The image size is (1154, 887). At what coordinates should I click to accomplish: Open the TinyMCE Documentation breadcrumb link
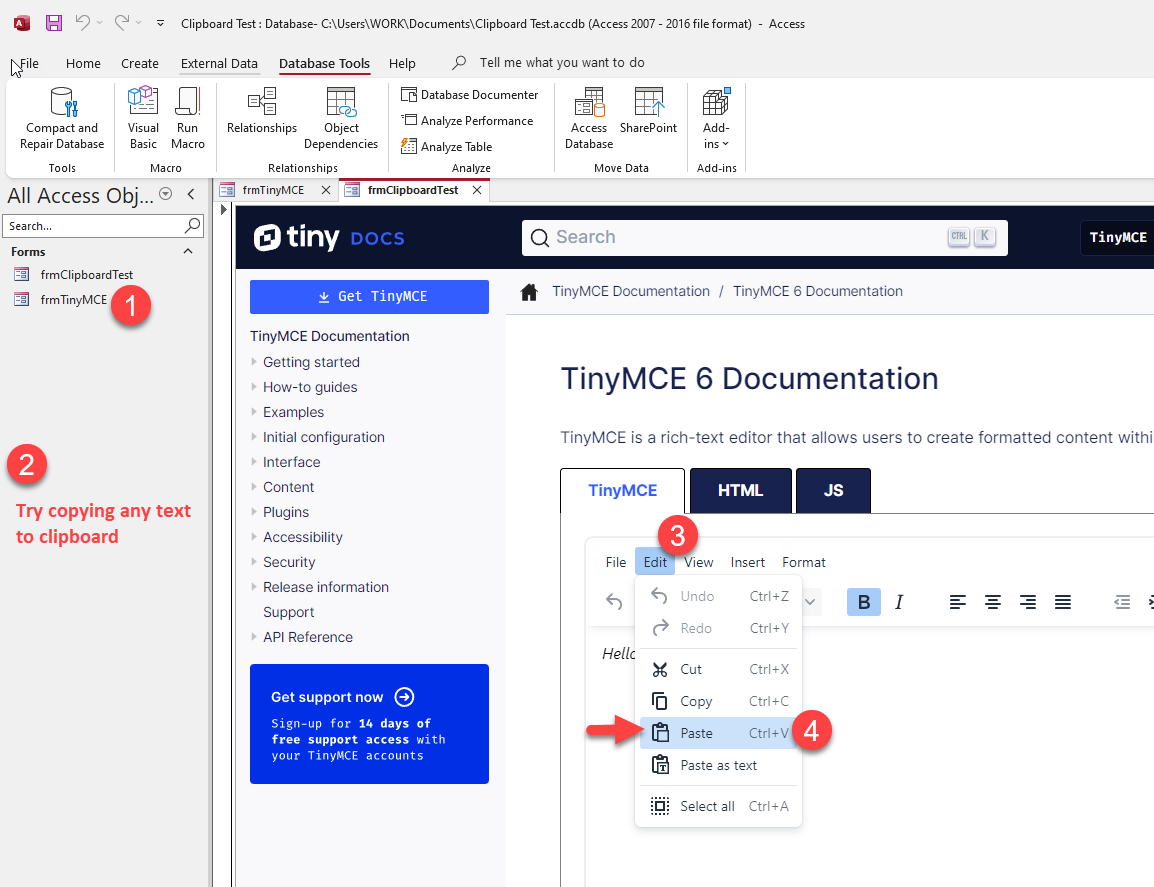tap(631, 291)
